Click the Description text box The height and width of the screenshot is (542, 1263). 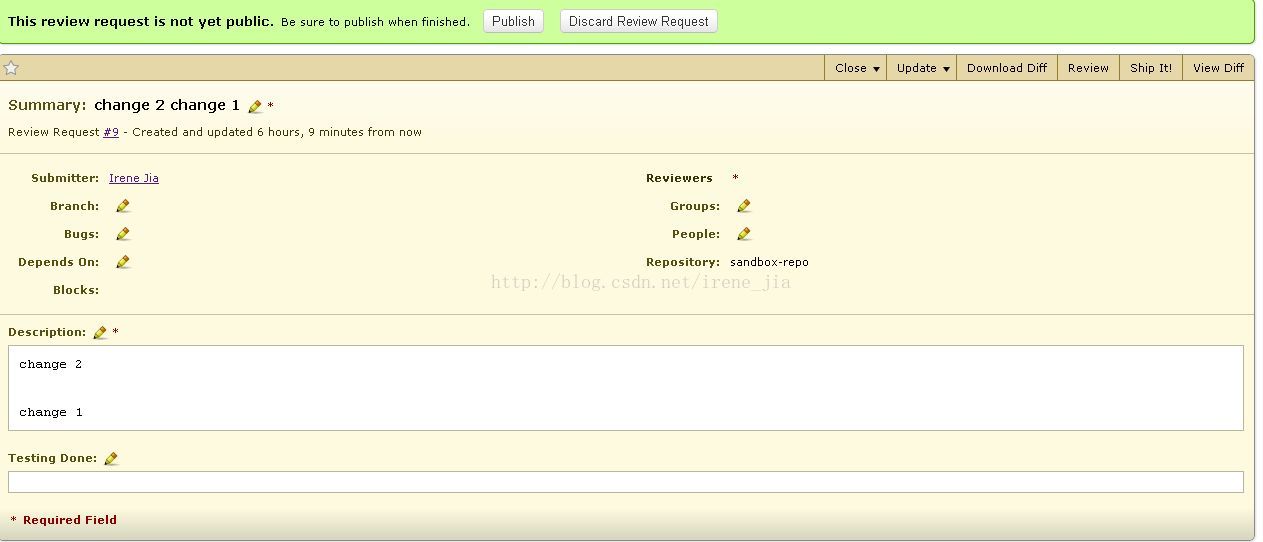click(626, 388)
